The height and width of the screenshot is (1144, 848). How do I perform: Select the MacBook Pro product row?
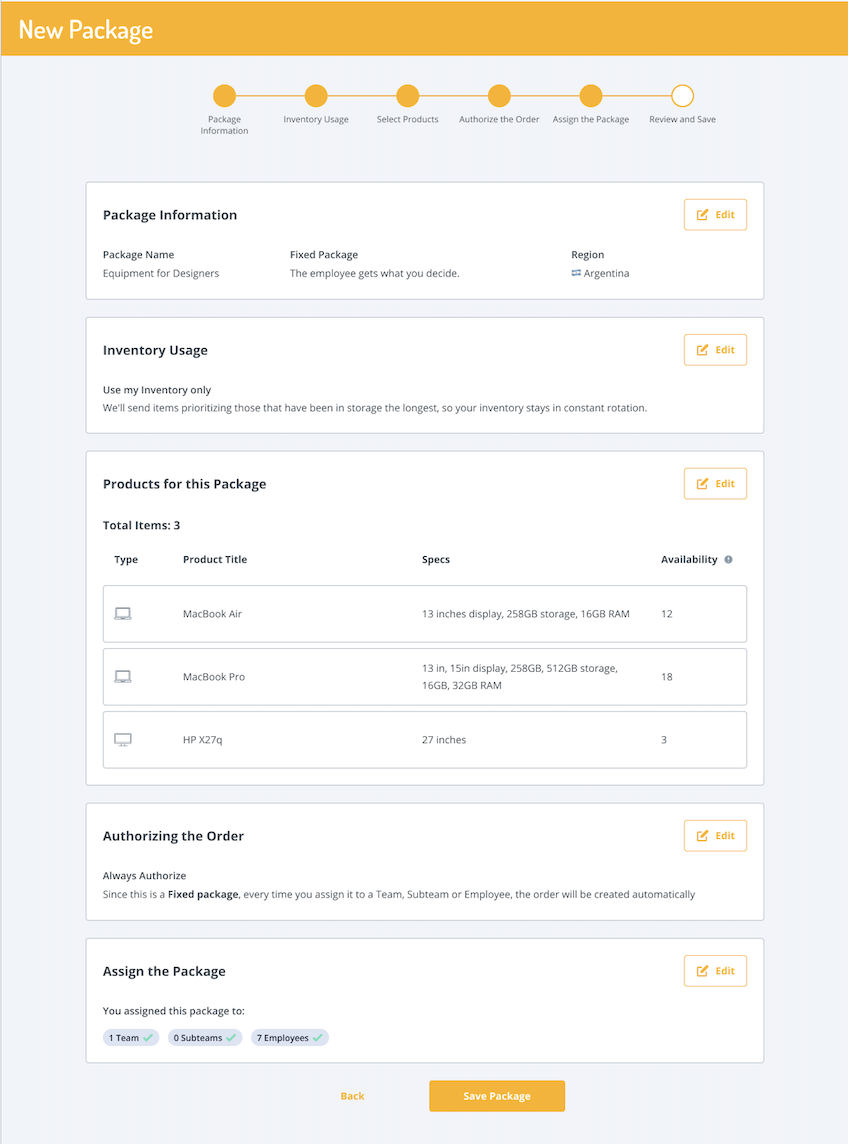click(x=424, y=676)
